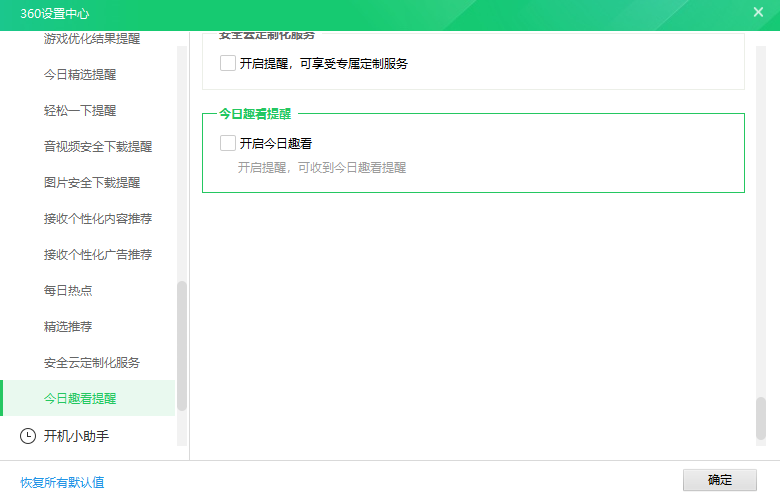Select 图片安全下载提醒 item
This screenshot has width=780, height=500.
tap(92, 183)
